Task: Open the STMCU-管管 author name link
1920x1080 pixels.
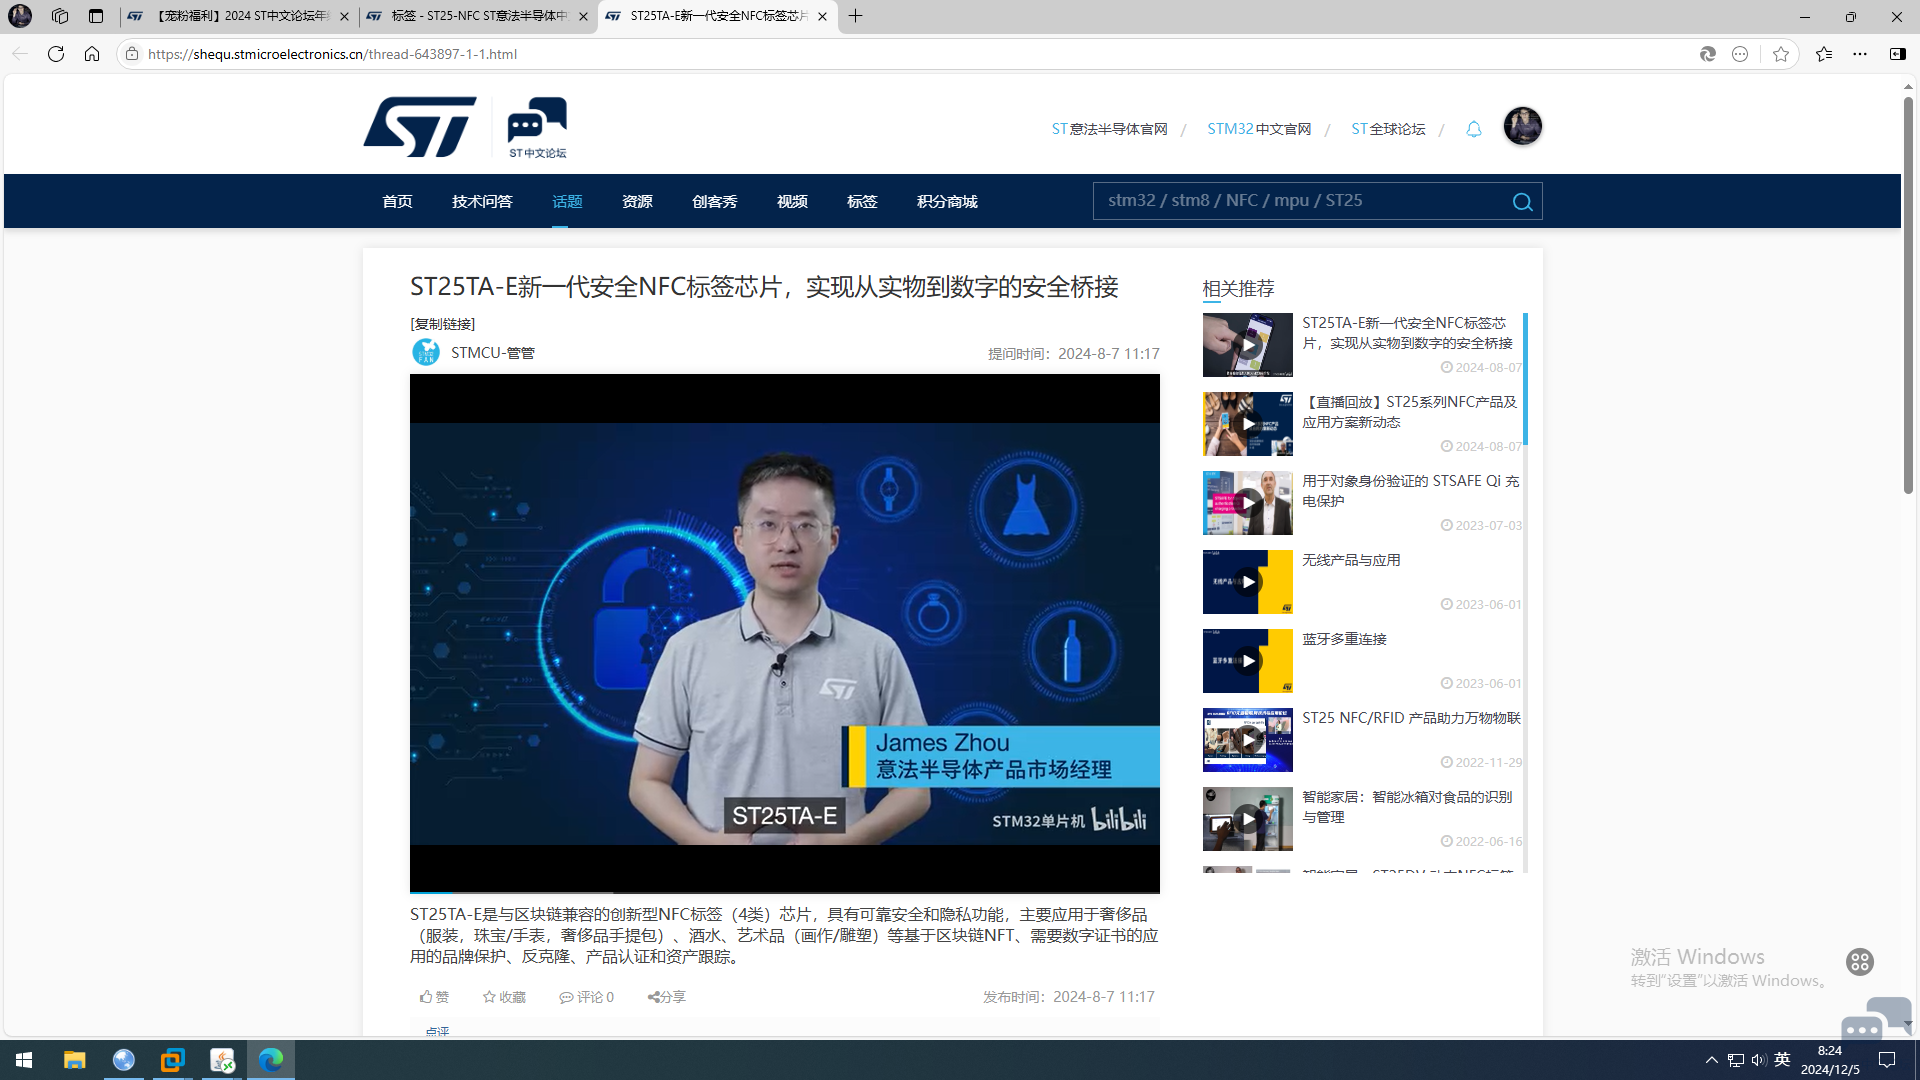Action: 493,353
